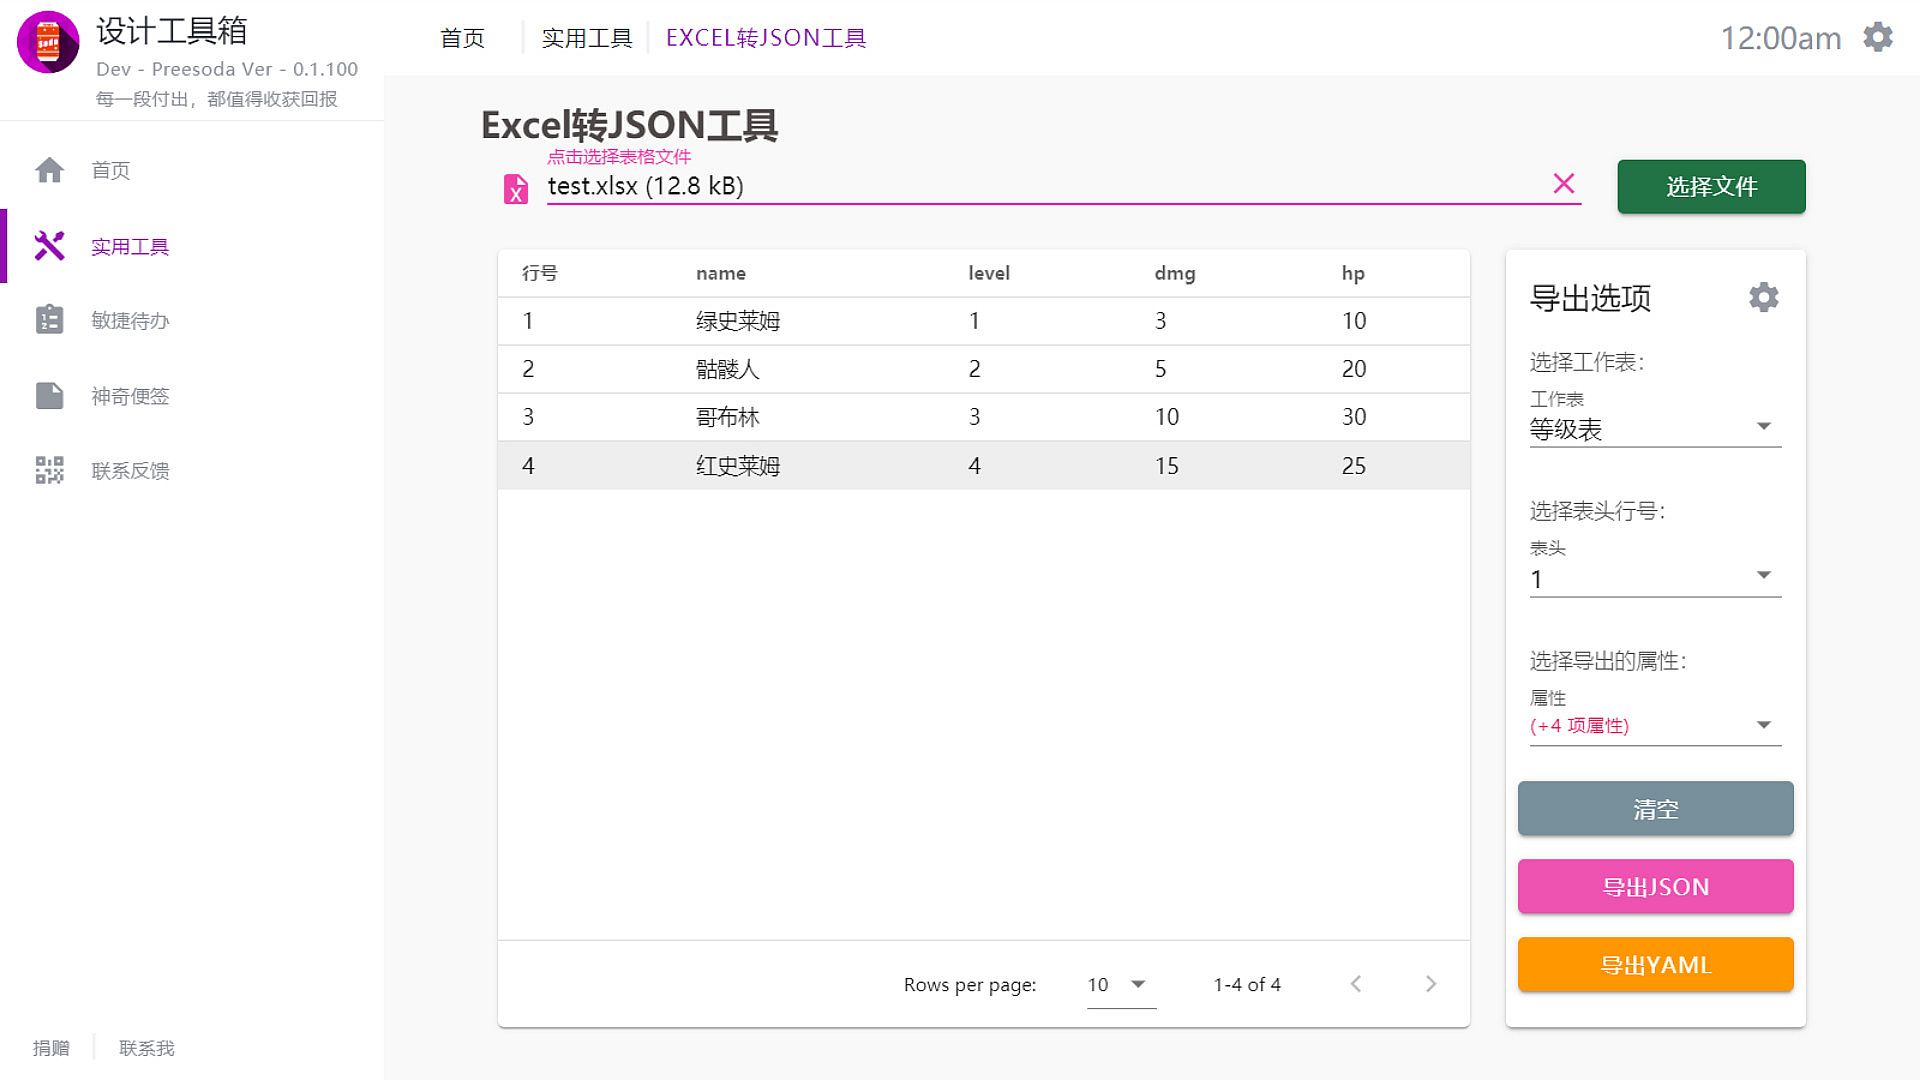
Task: Open the rows per page dropdown
Action: (x=1120, y=985)
